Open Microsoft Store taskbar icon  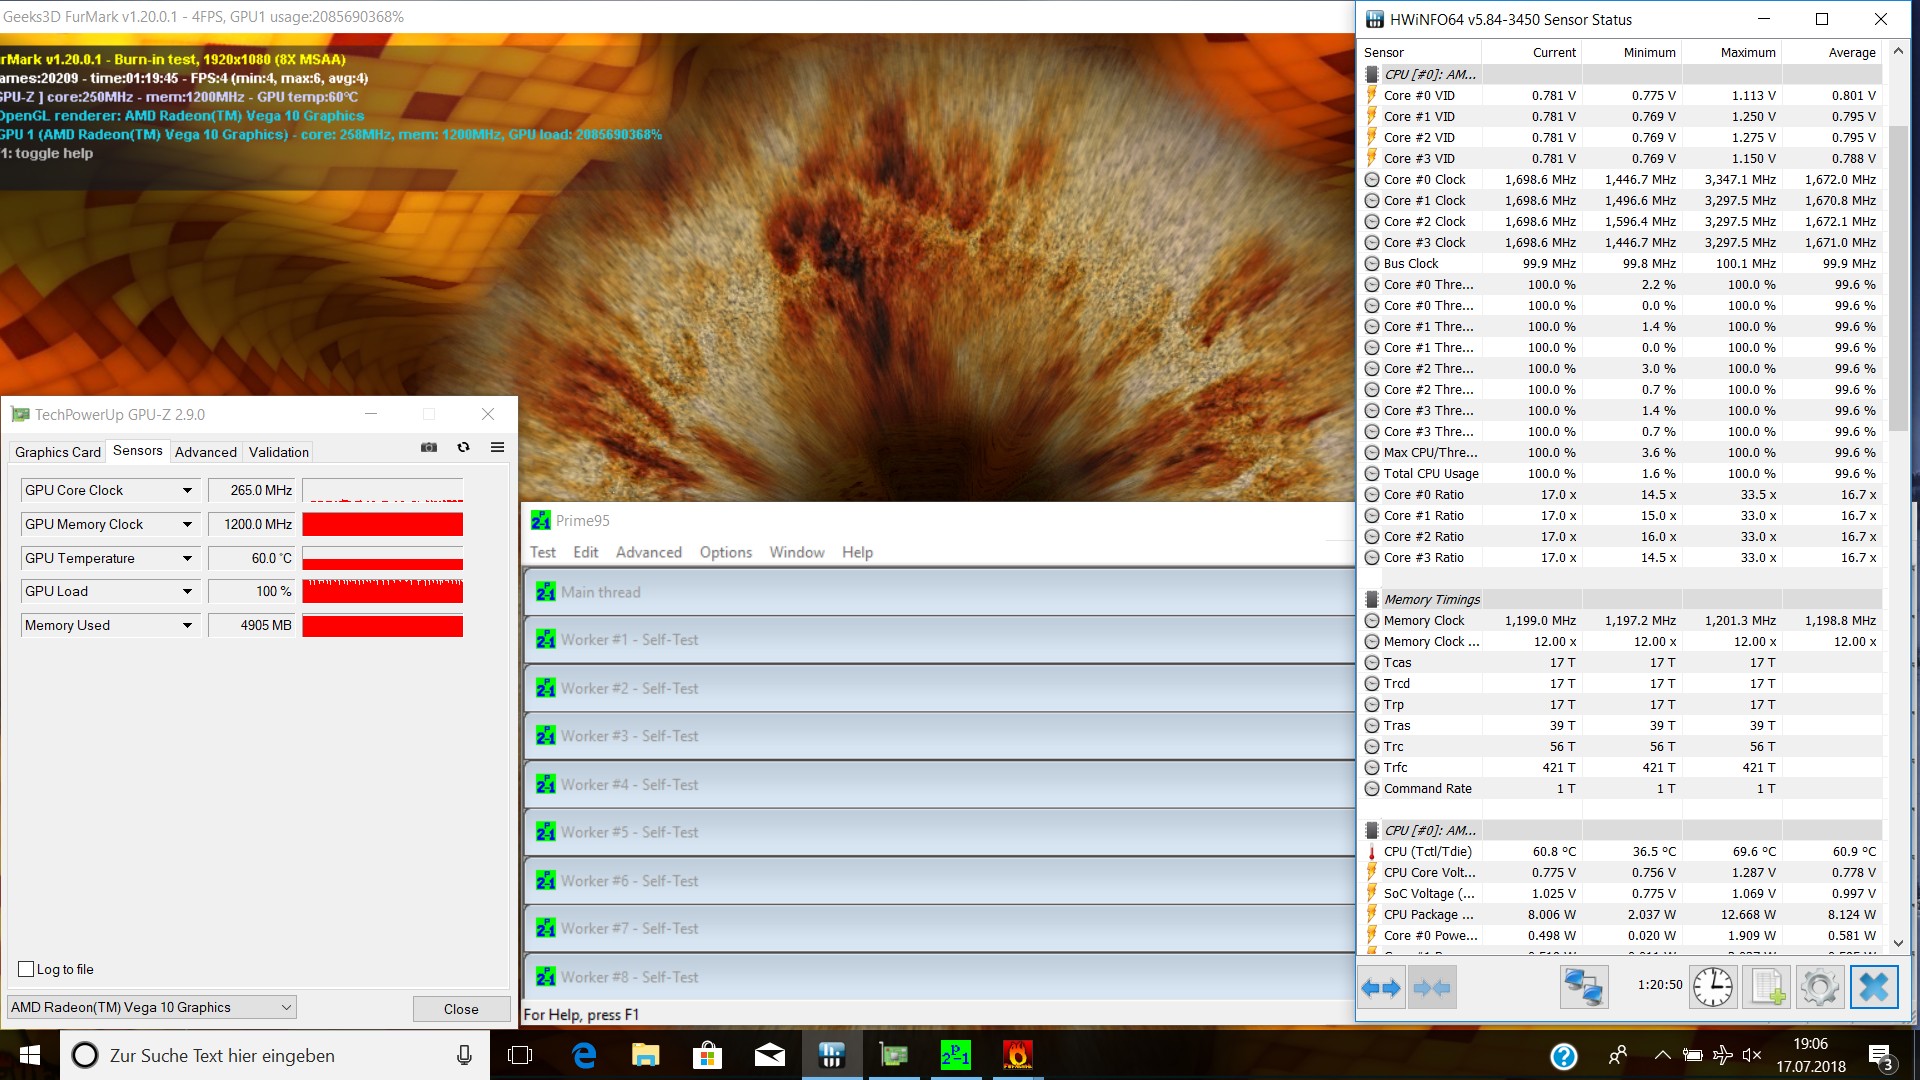pos(707,1055)
